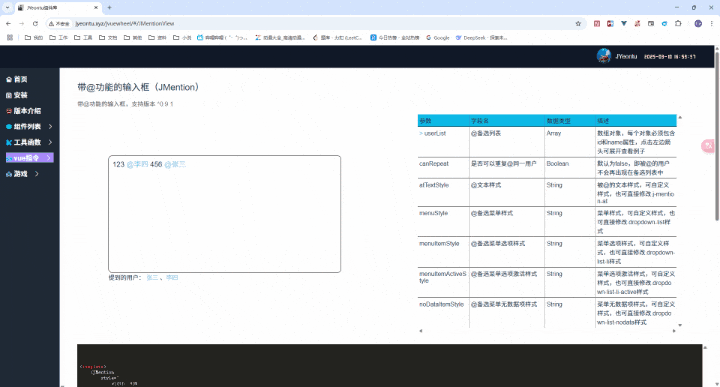The height and width of the screenshot is (387, 720).
Task: Open the 工具 bookmark folder
Action: pos(83,38)
